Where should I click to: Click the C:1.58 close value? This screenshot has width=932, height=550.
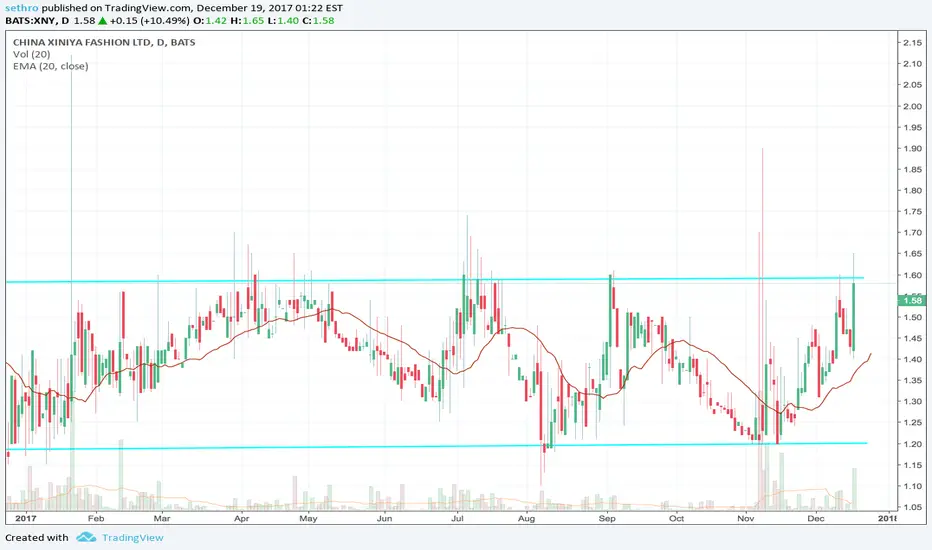point(318,21)
